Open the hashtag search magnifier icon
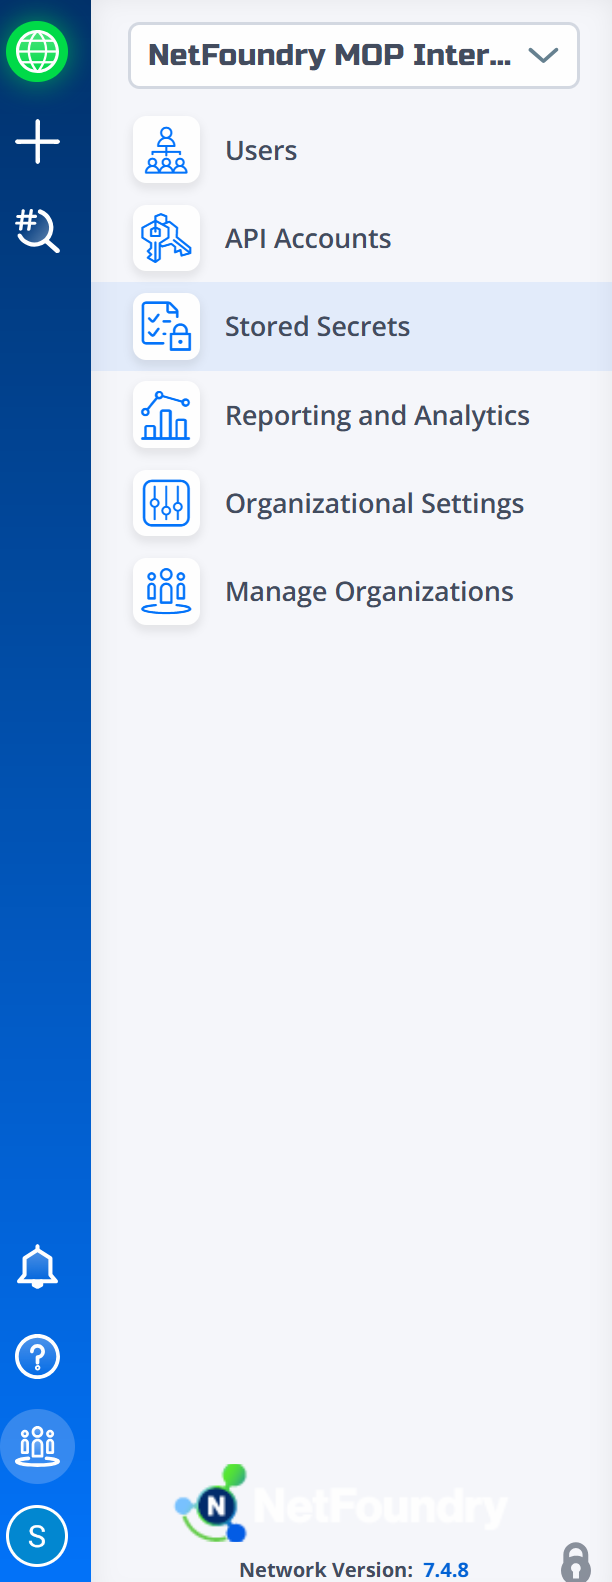Viewport: 612px width, 1582px height. click(37, 230)
